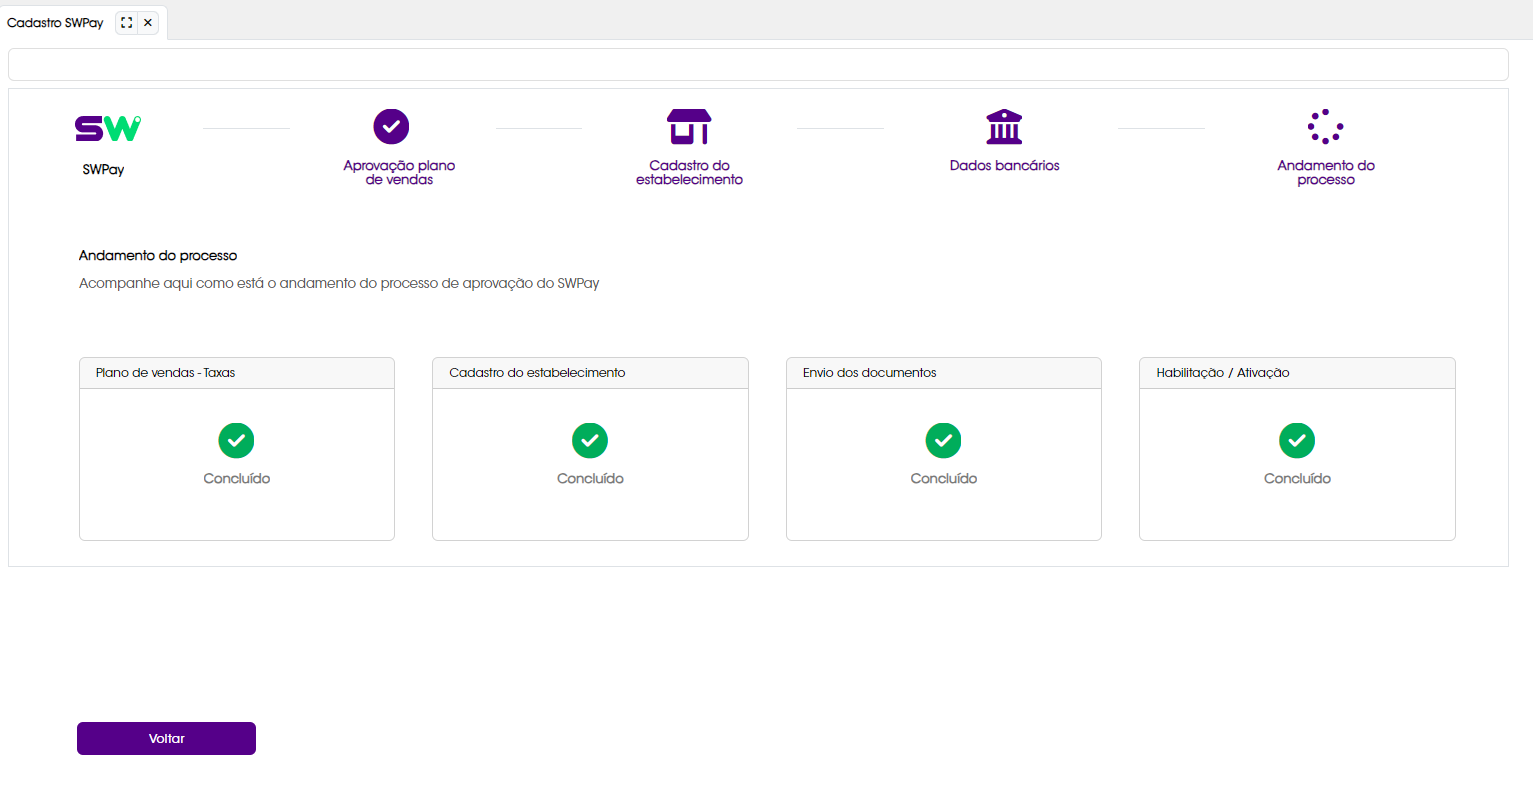Click the SWPay step label
The width and height of the screenshot is (1533, 787).
pos(103,170)
